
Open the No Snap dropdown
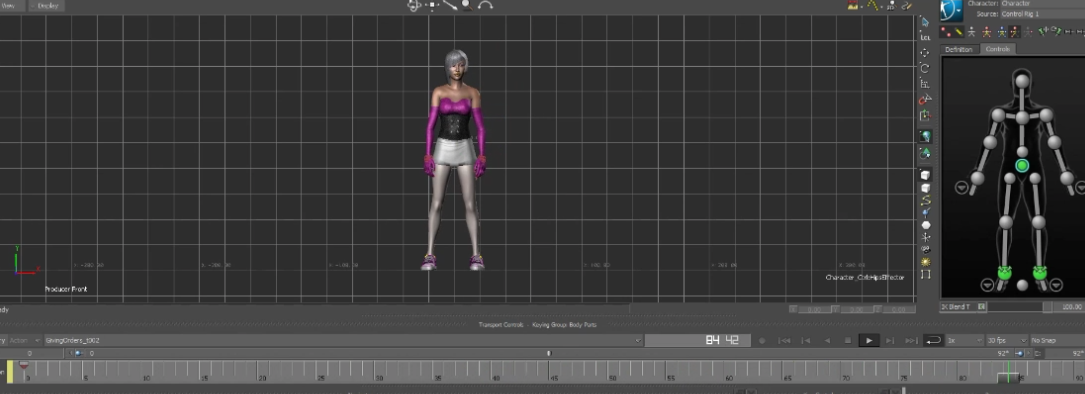tap(1057, 341)
